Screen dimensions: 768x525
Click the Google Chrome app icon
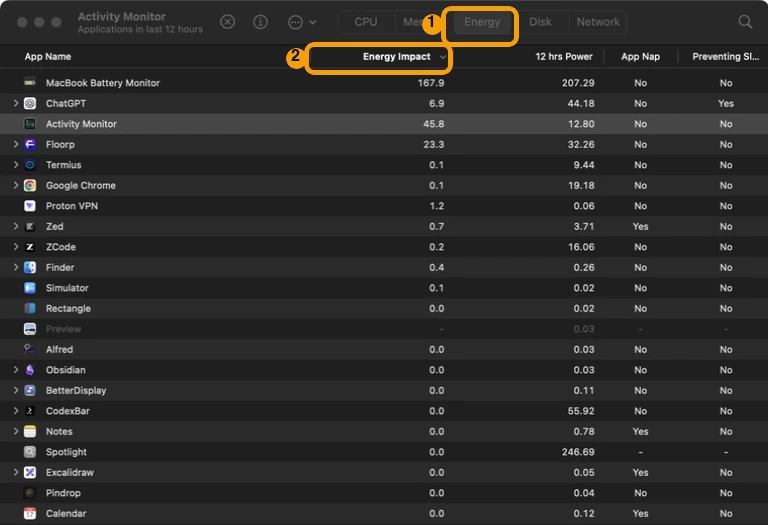[x=30, y=186]
